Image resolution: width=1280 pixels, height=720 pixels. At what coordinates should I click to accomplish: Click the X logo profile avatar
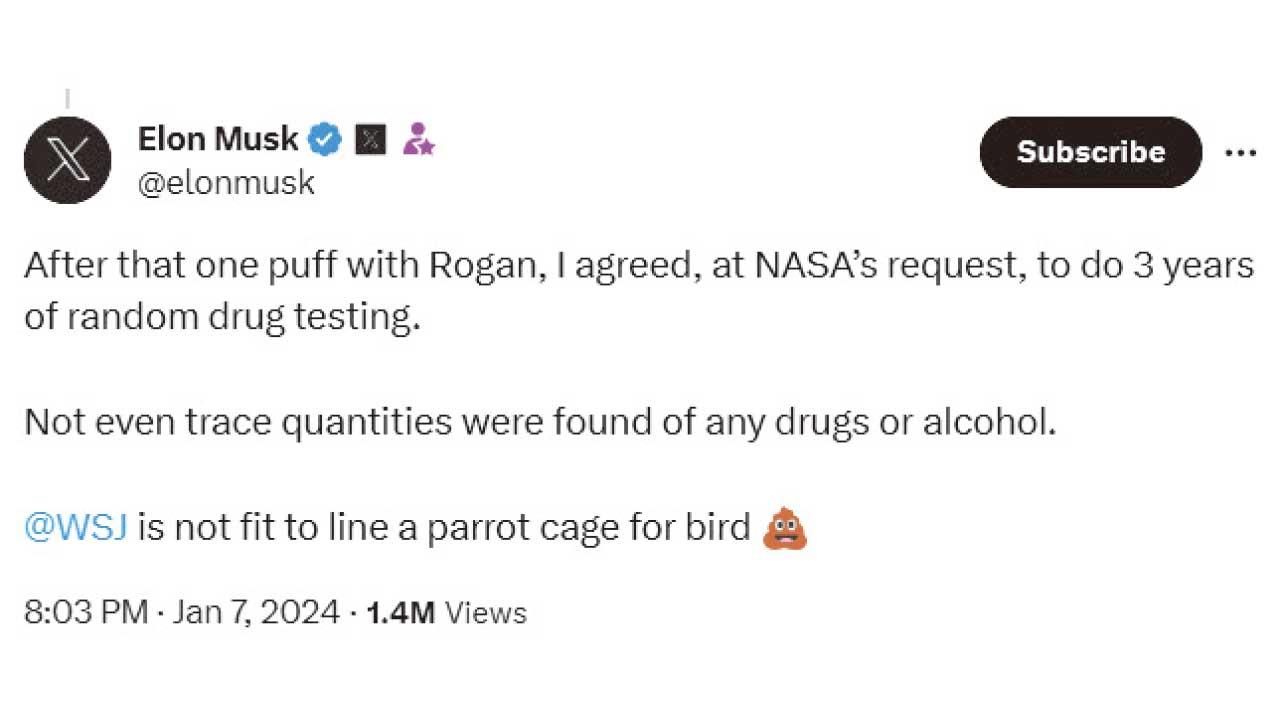point(67,160)
